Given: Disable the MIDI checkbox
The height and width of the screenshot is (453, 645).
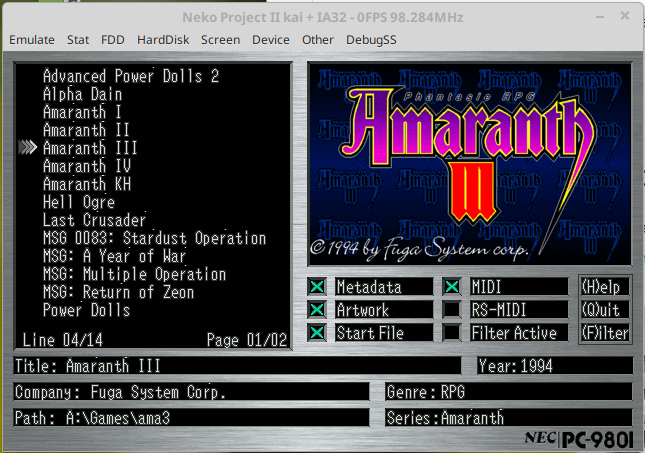Looking at the screenshot, I should coord(453,287).
